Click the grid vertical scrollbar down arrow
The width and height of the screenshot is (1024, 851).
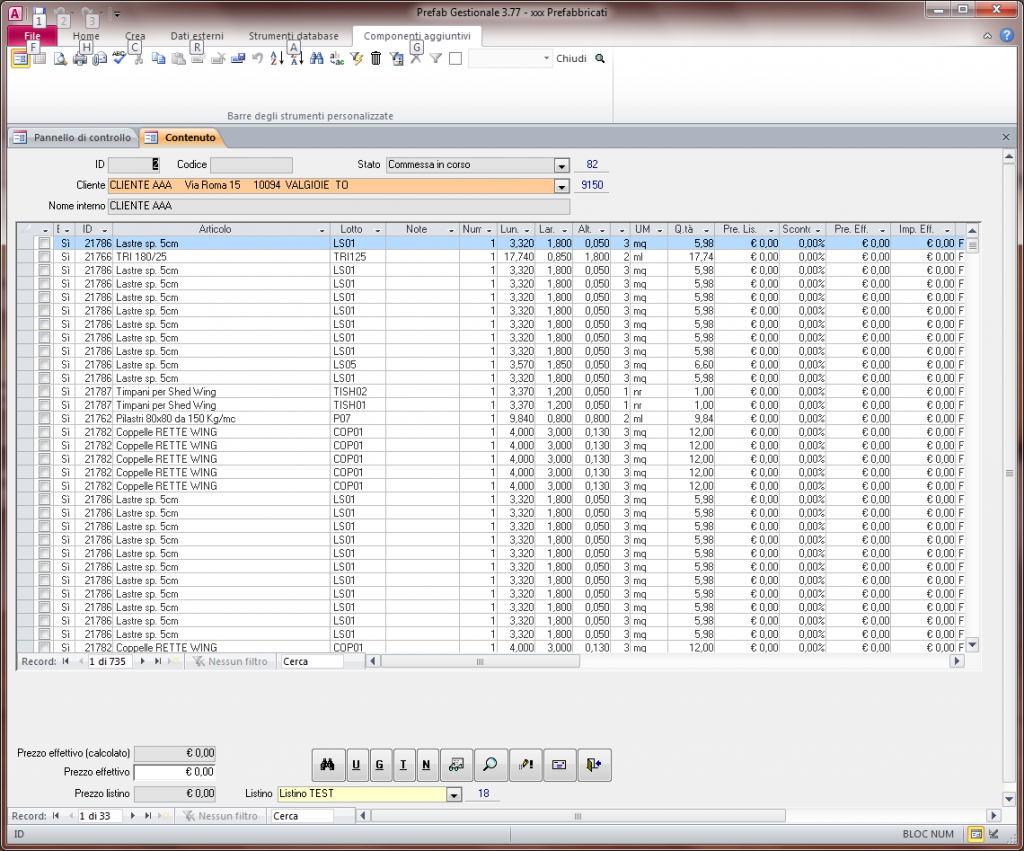pos(972,645)
